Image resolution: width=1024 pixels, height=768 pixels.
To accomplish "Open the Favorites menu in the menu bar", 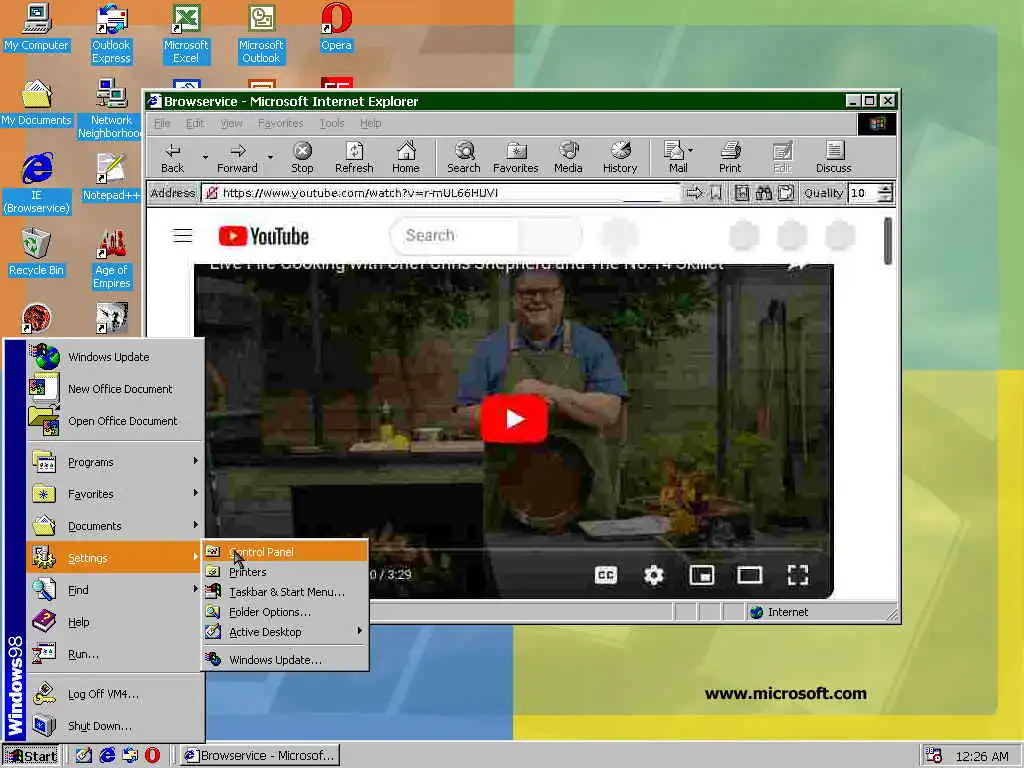I will (280, 123).
